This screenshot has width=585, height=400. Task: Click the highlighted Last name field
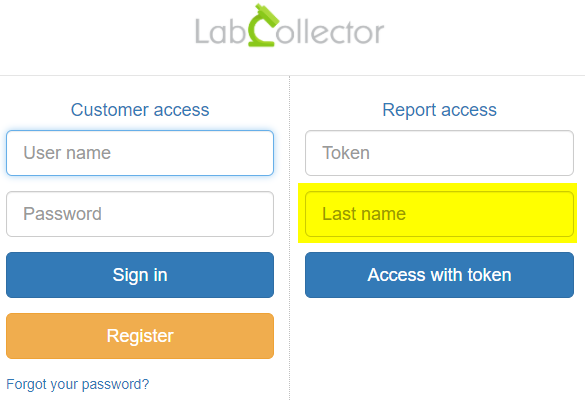(x=439, y=214)
